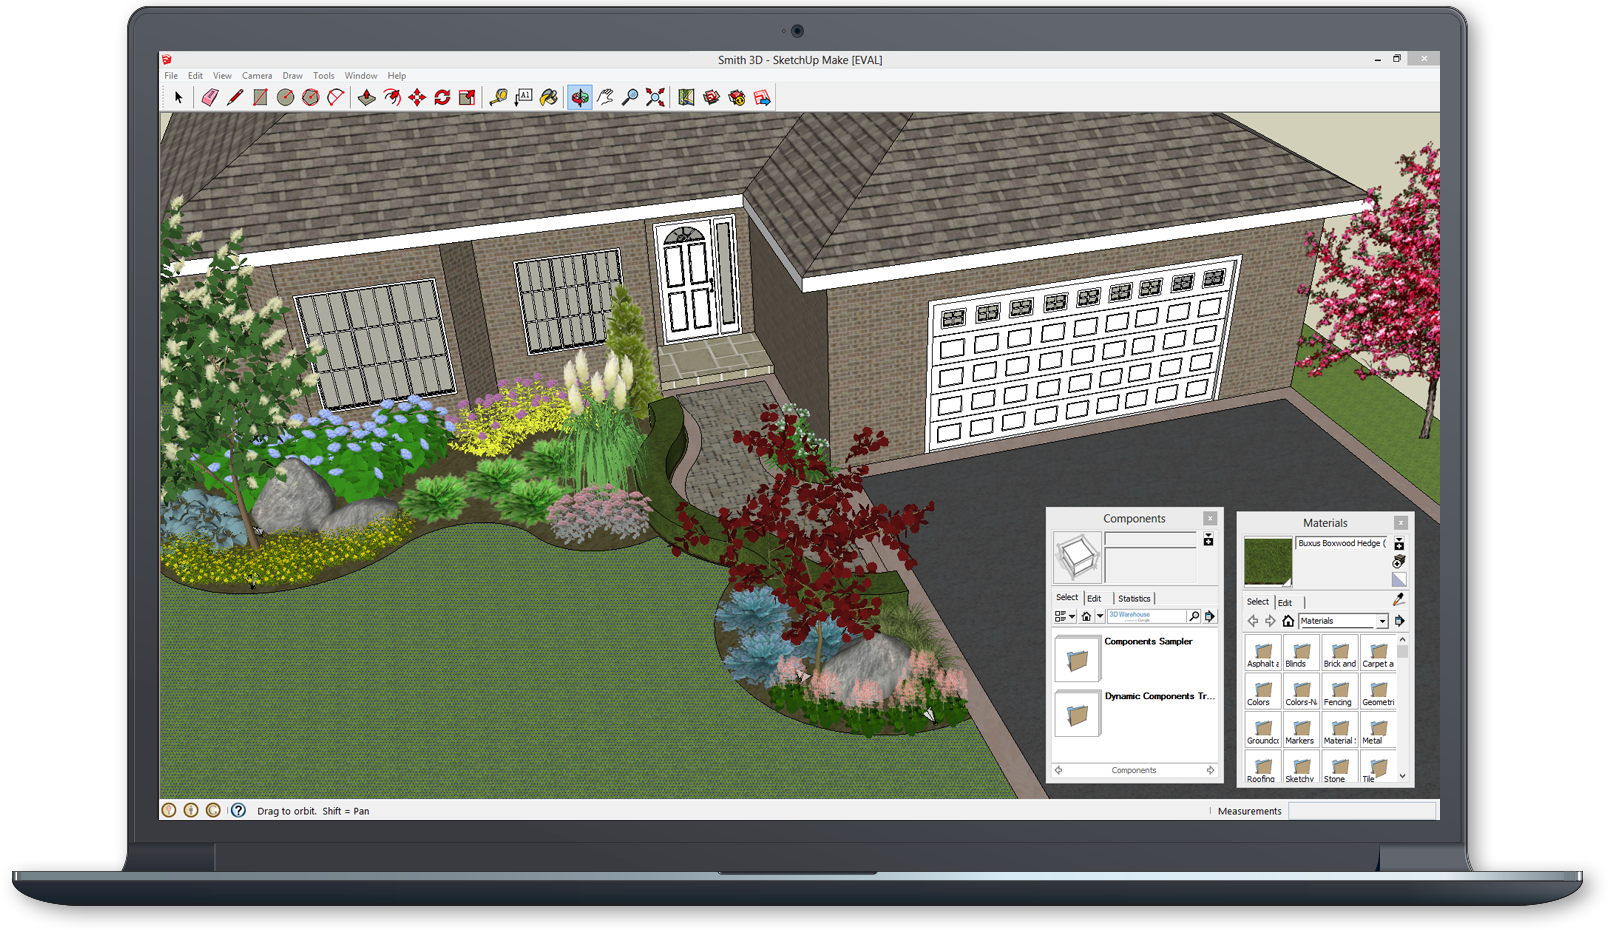1612x932 pixels.
Task: Pick the Tape Measure tool
Action: 498,97
